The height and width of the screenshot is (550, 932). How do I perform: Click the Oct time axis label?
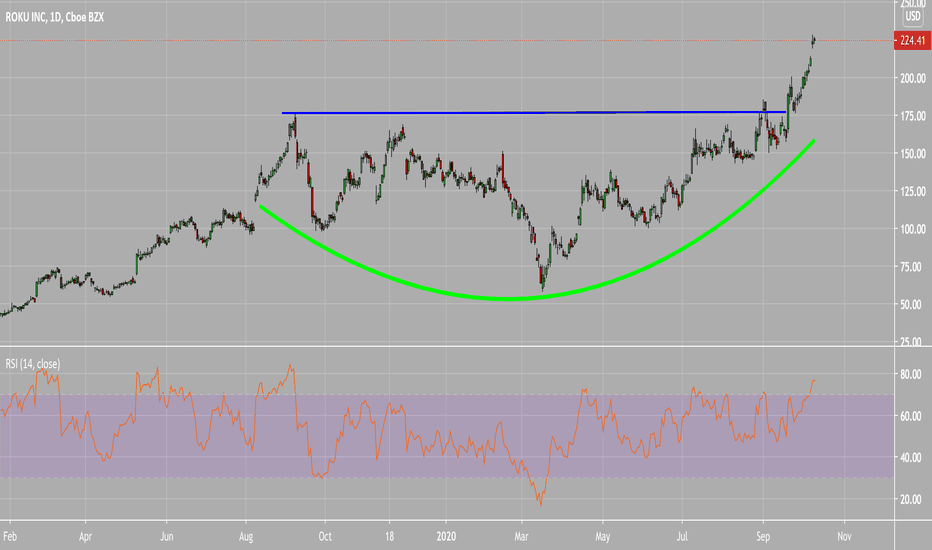pos(325,536)
